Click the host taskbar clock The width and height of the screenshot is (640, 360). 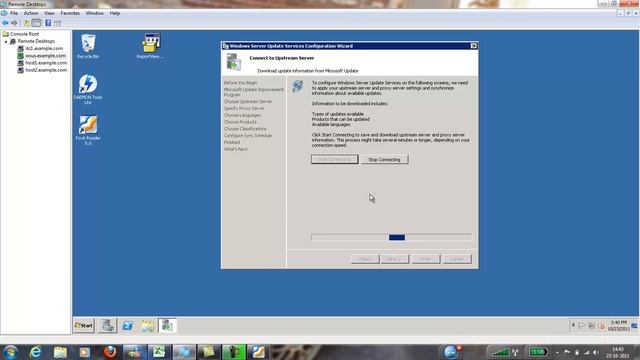(x=618, y=352)
